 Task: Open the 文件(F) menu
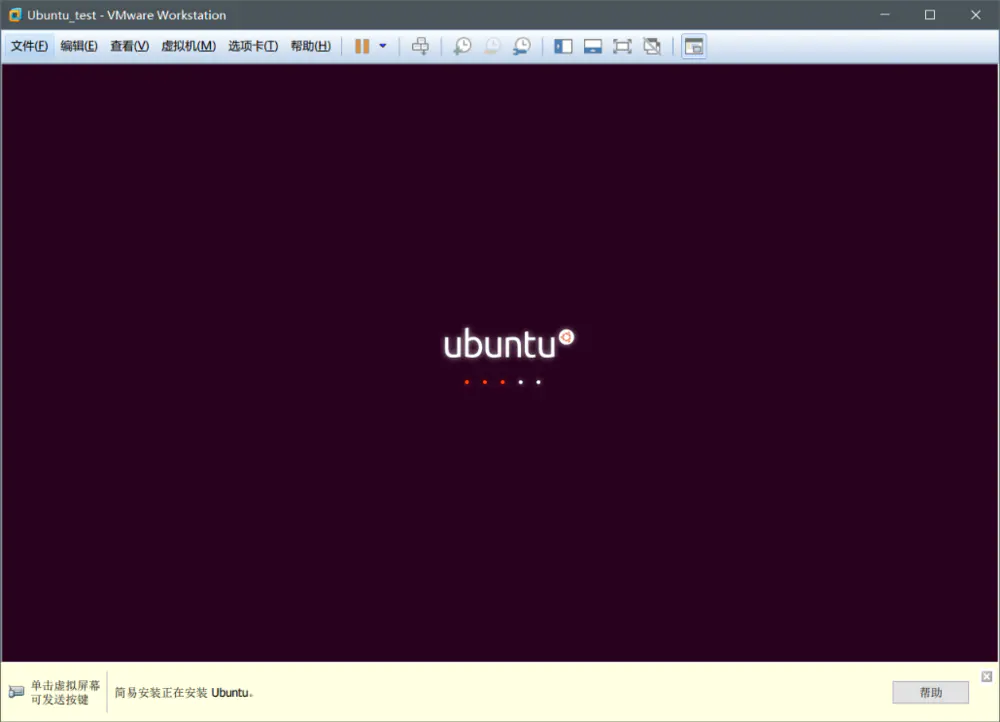click(29, 46)
